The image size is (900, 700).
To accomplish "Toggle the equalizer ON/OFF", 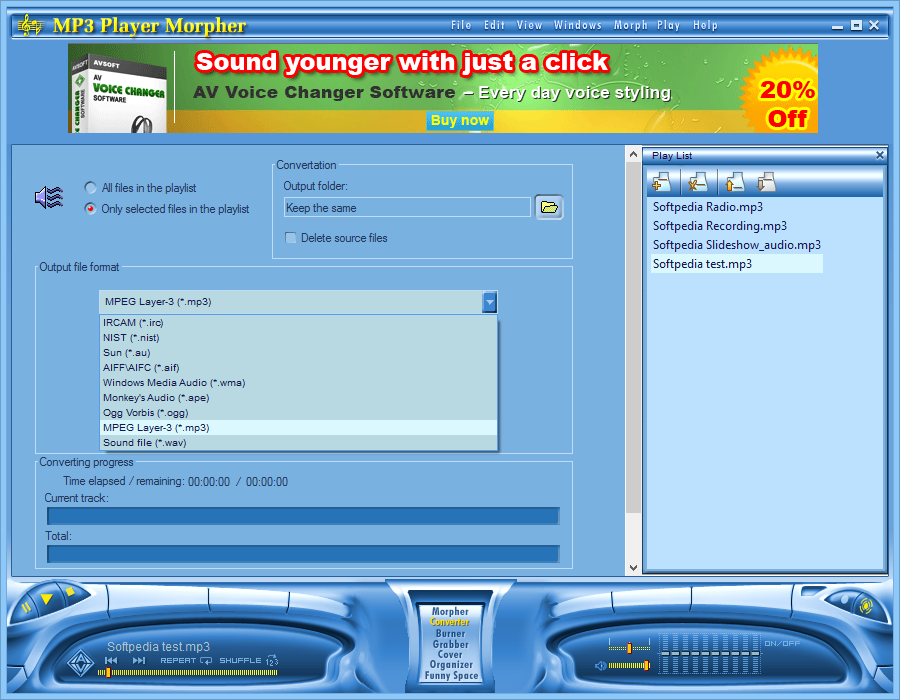I will (782, 644).
